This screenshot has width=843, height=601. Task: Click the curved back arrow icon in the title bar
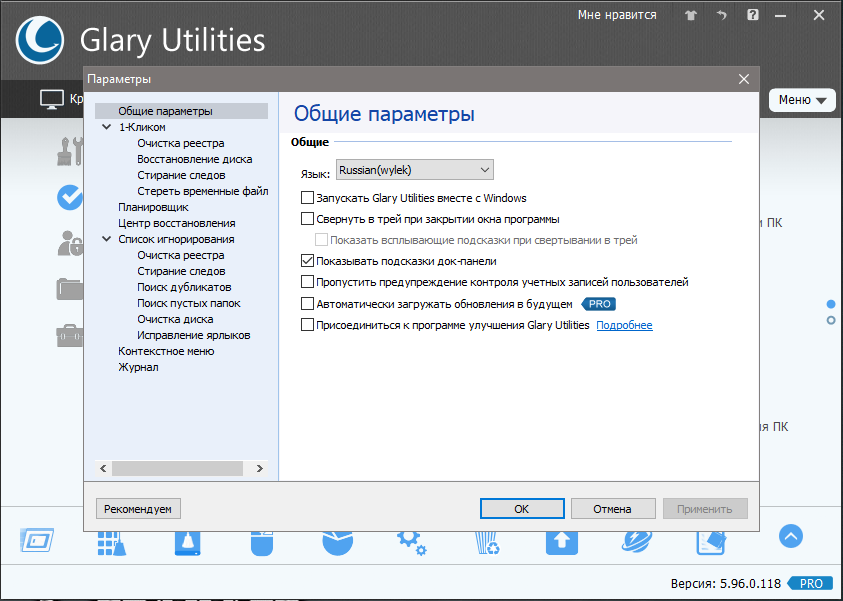[x=721, y=15]
